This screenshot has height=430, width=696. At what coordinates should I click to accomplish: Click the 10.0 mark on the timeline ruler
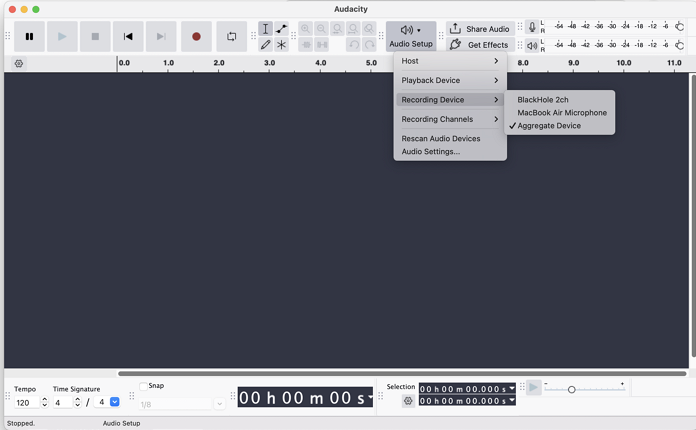(x=624, y=63)
